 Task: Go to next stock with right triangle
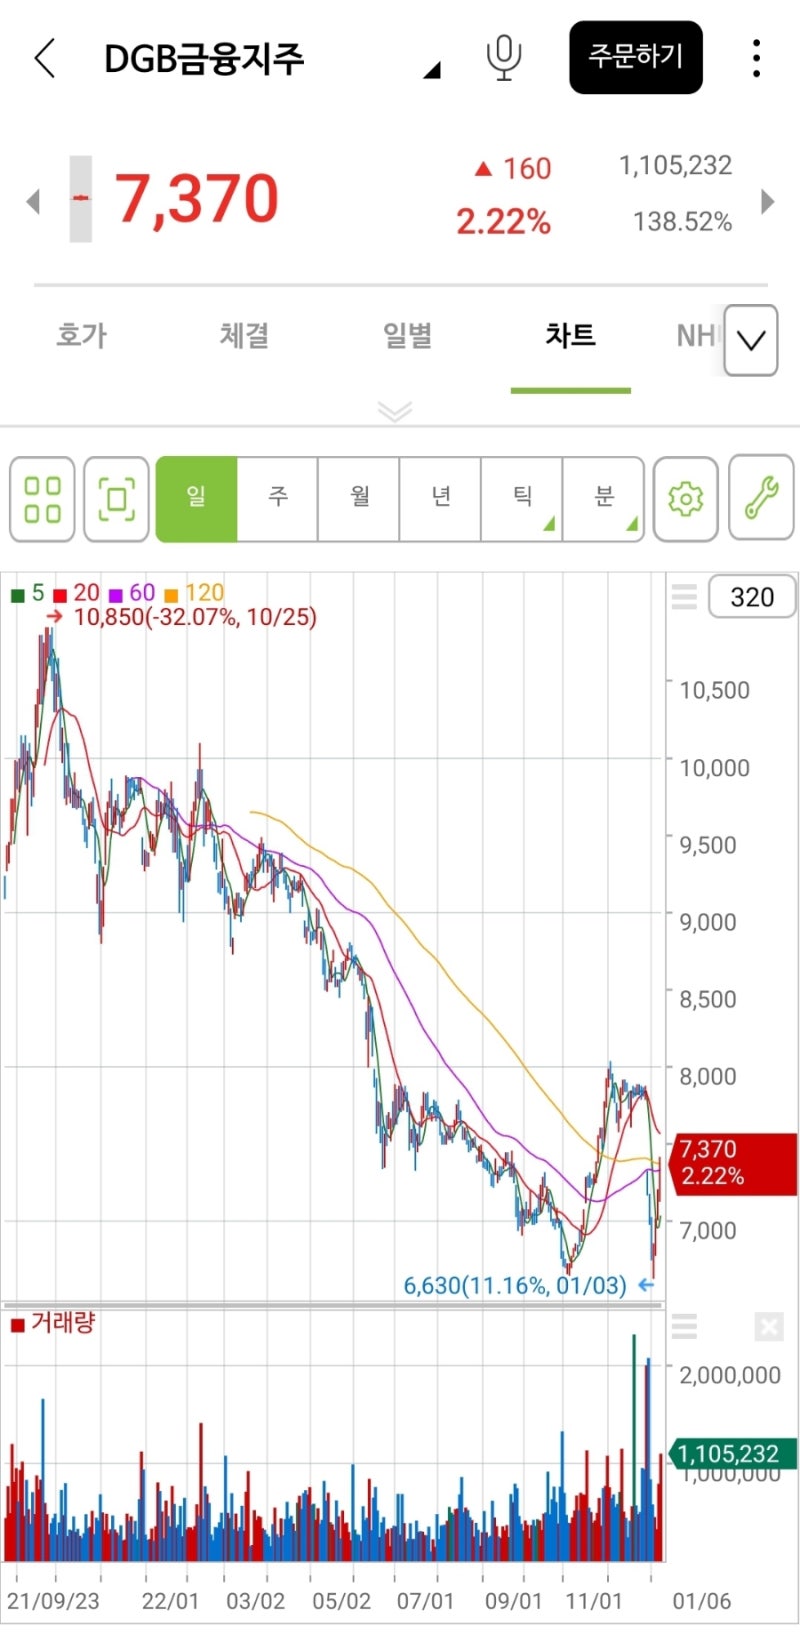pyautogui.click(x=768, y=201)
